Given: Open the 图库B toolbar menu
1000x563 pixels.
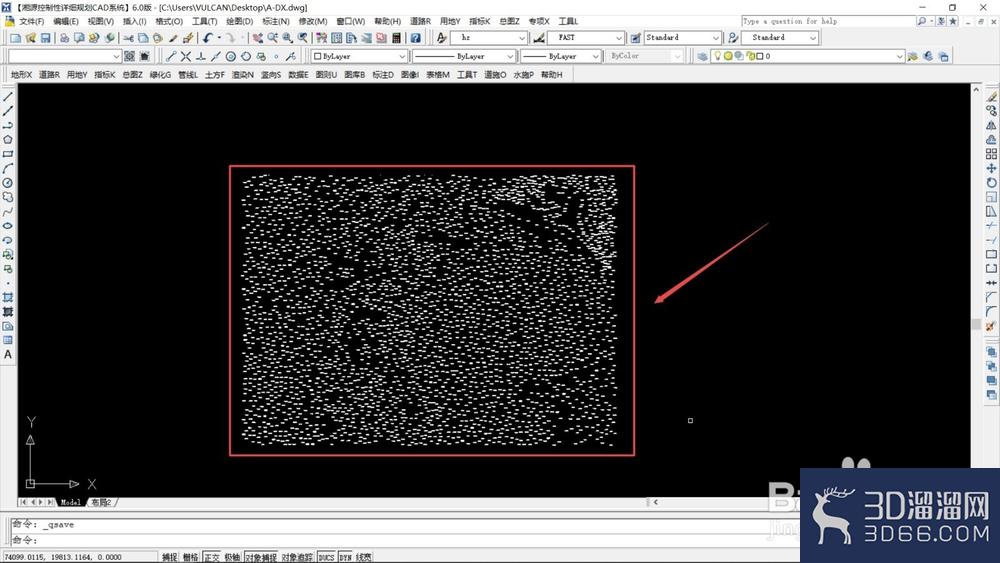Looking at the screenshot, I should [x=355, y=75].
